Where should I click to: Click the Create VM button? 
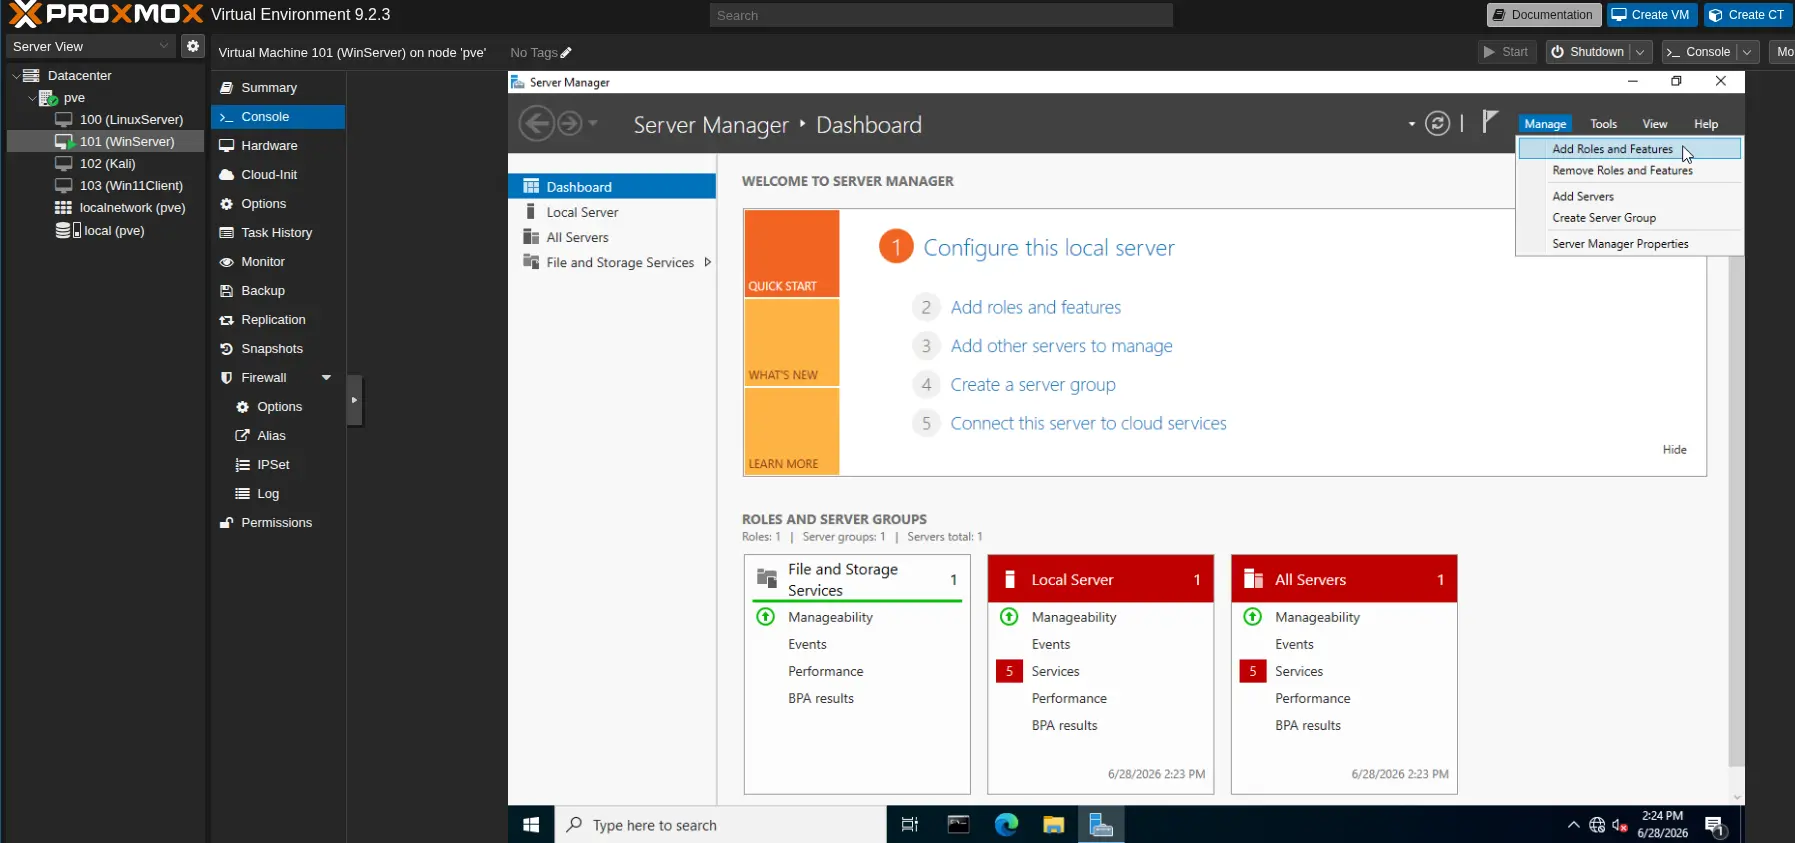pyautogui.click(x=1651, y=15)
